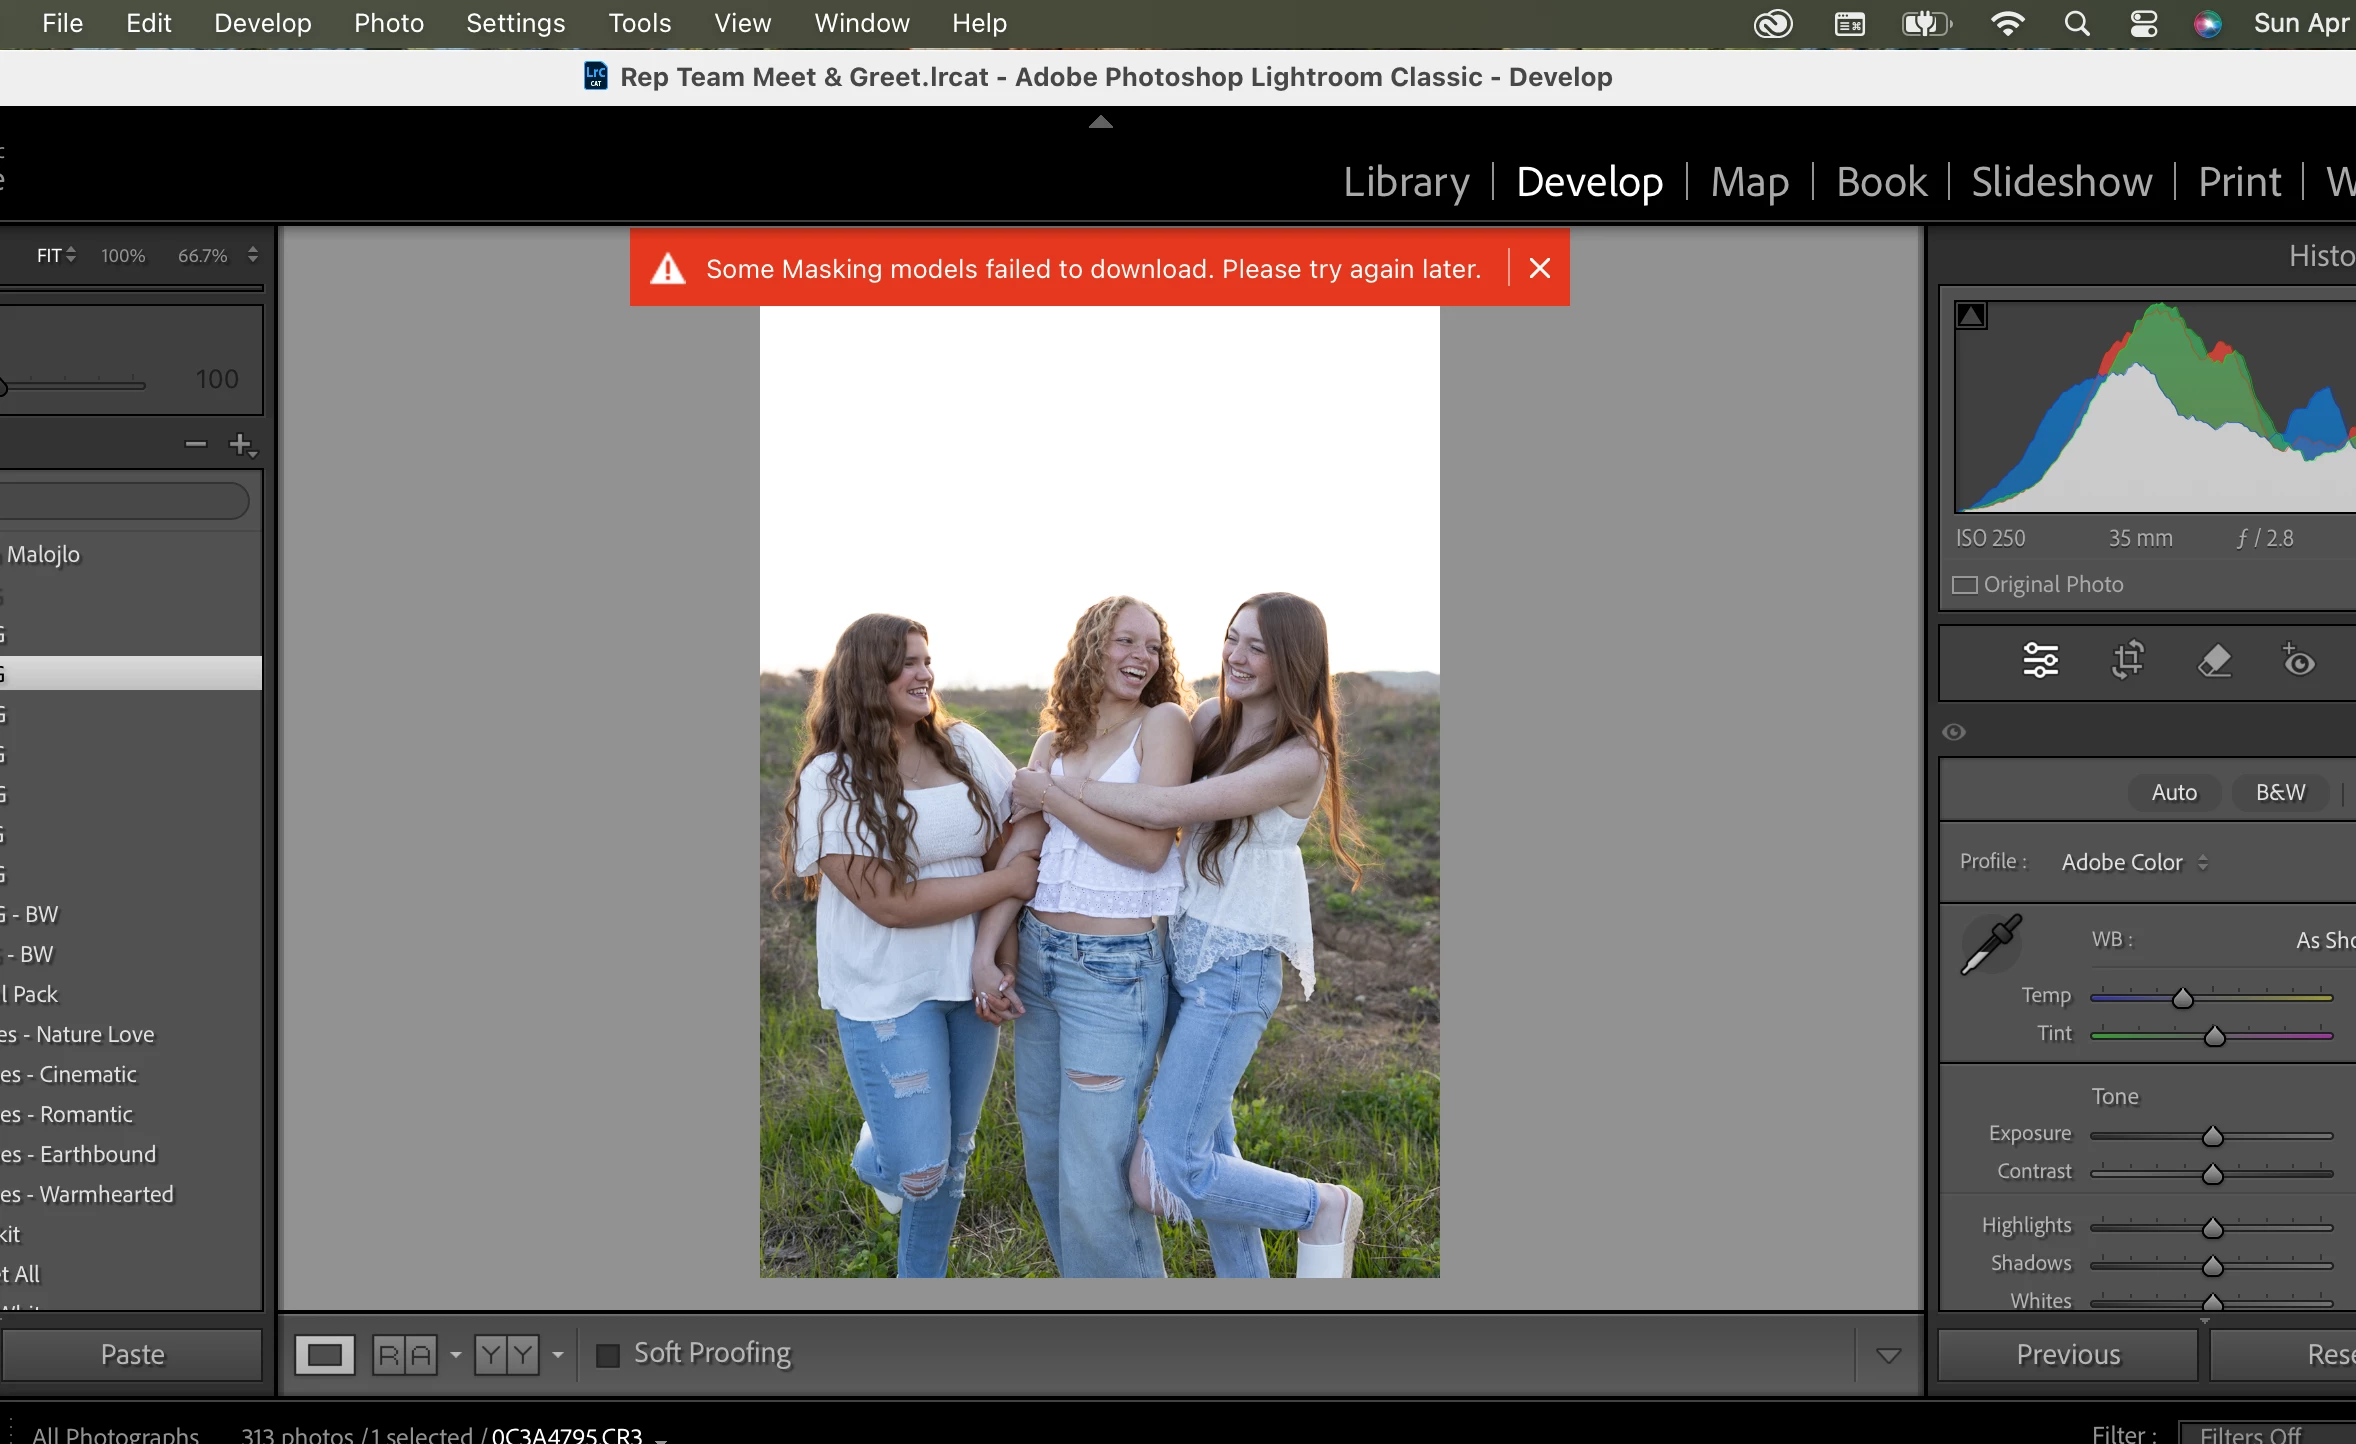Open the Photo menu
The height and width of the screenshot is (1444, 2356).
(x=388, y=23)
